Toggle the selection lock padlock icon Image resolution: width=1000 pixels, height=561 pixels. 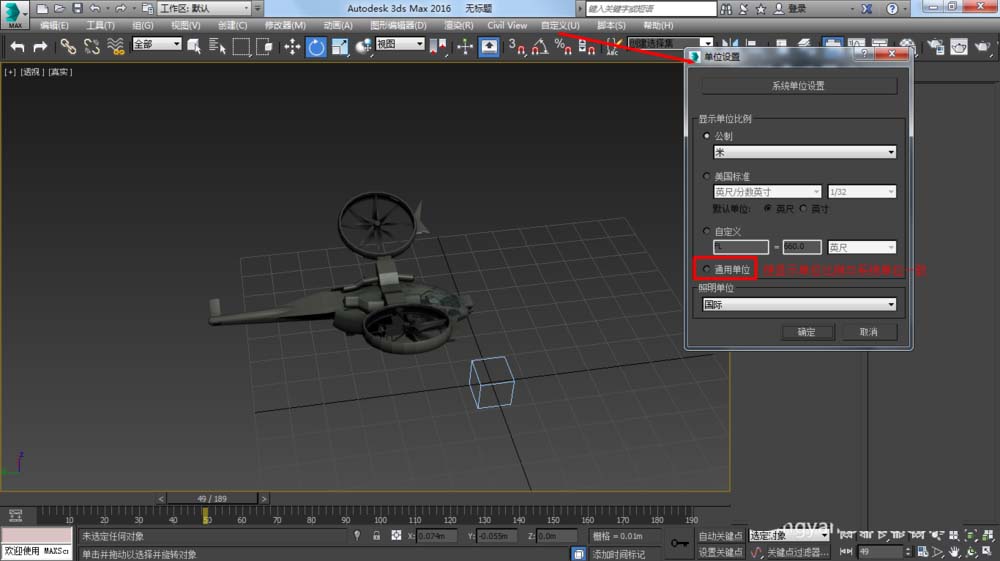(x=376, y=536)
